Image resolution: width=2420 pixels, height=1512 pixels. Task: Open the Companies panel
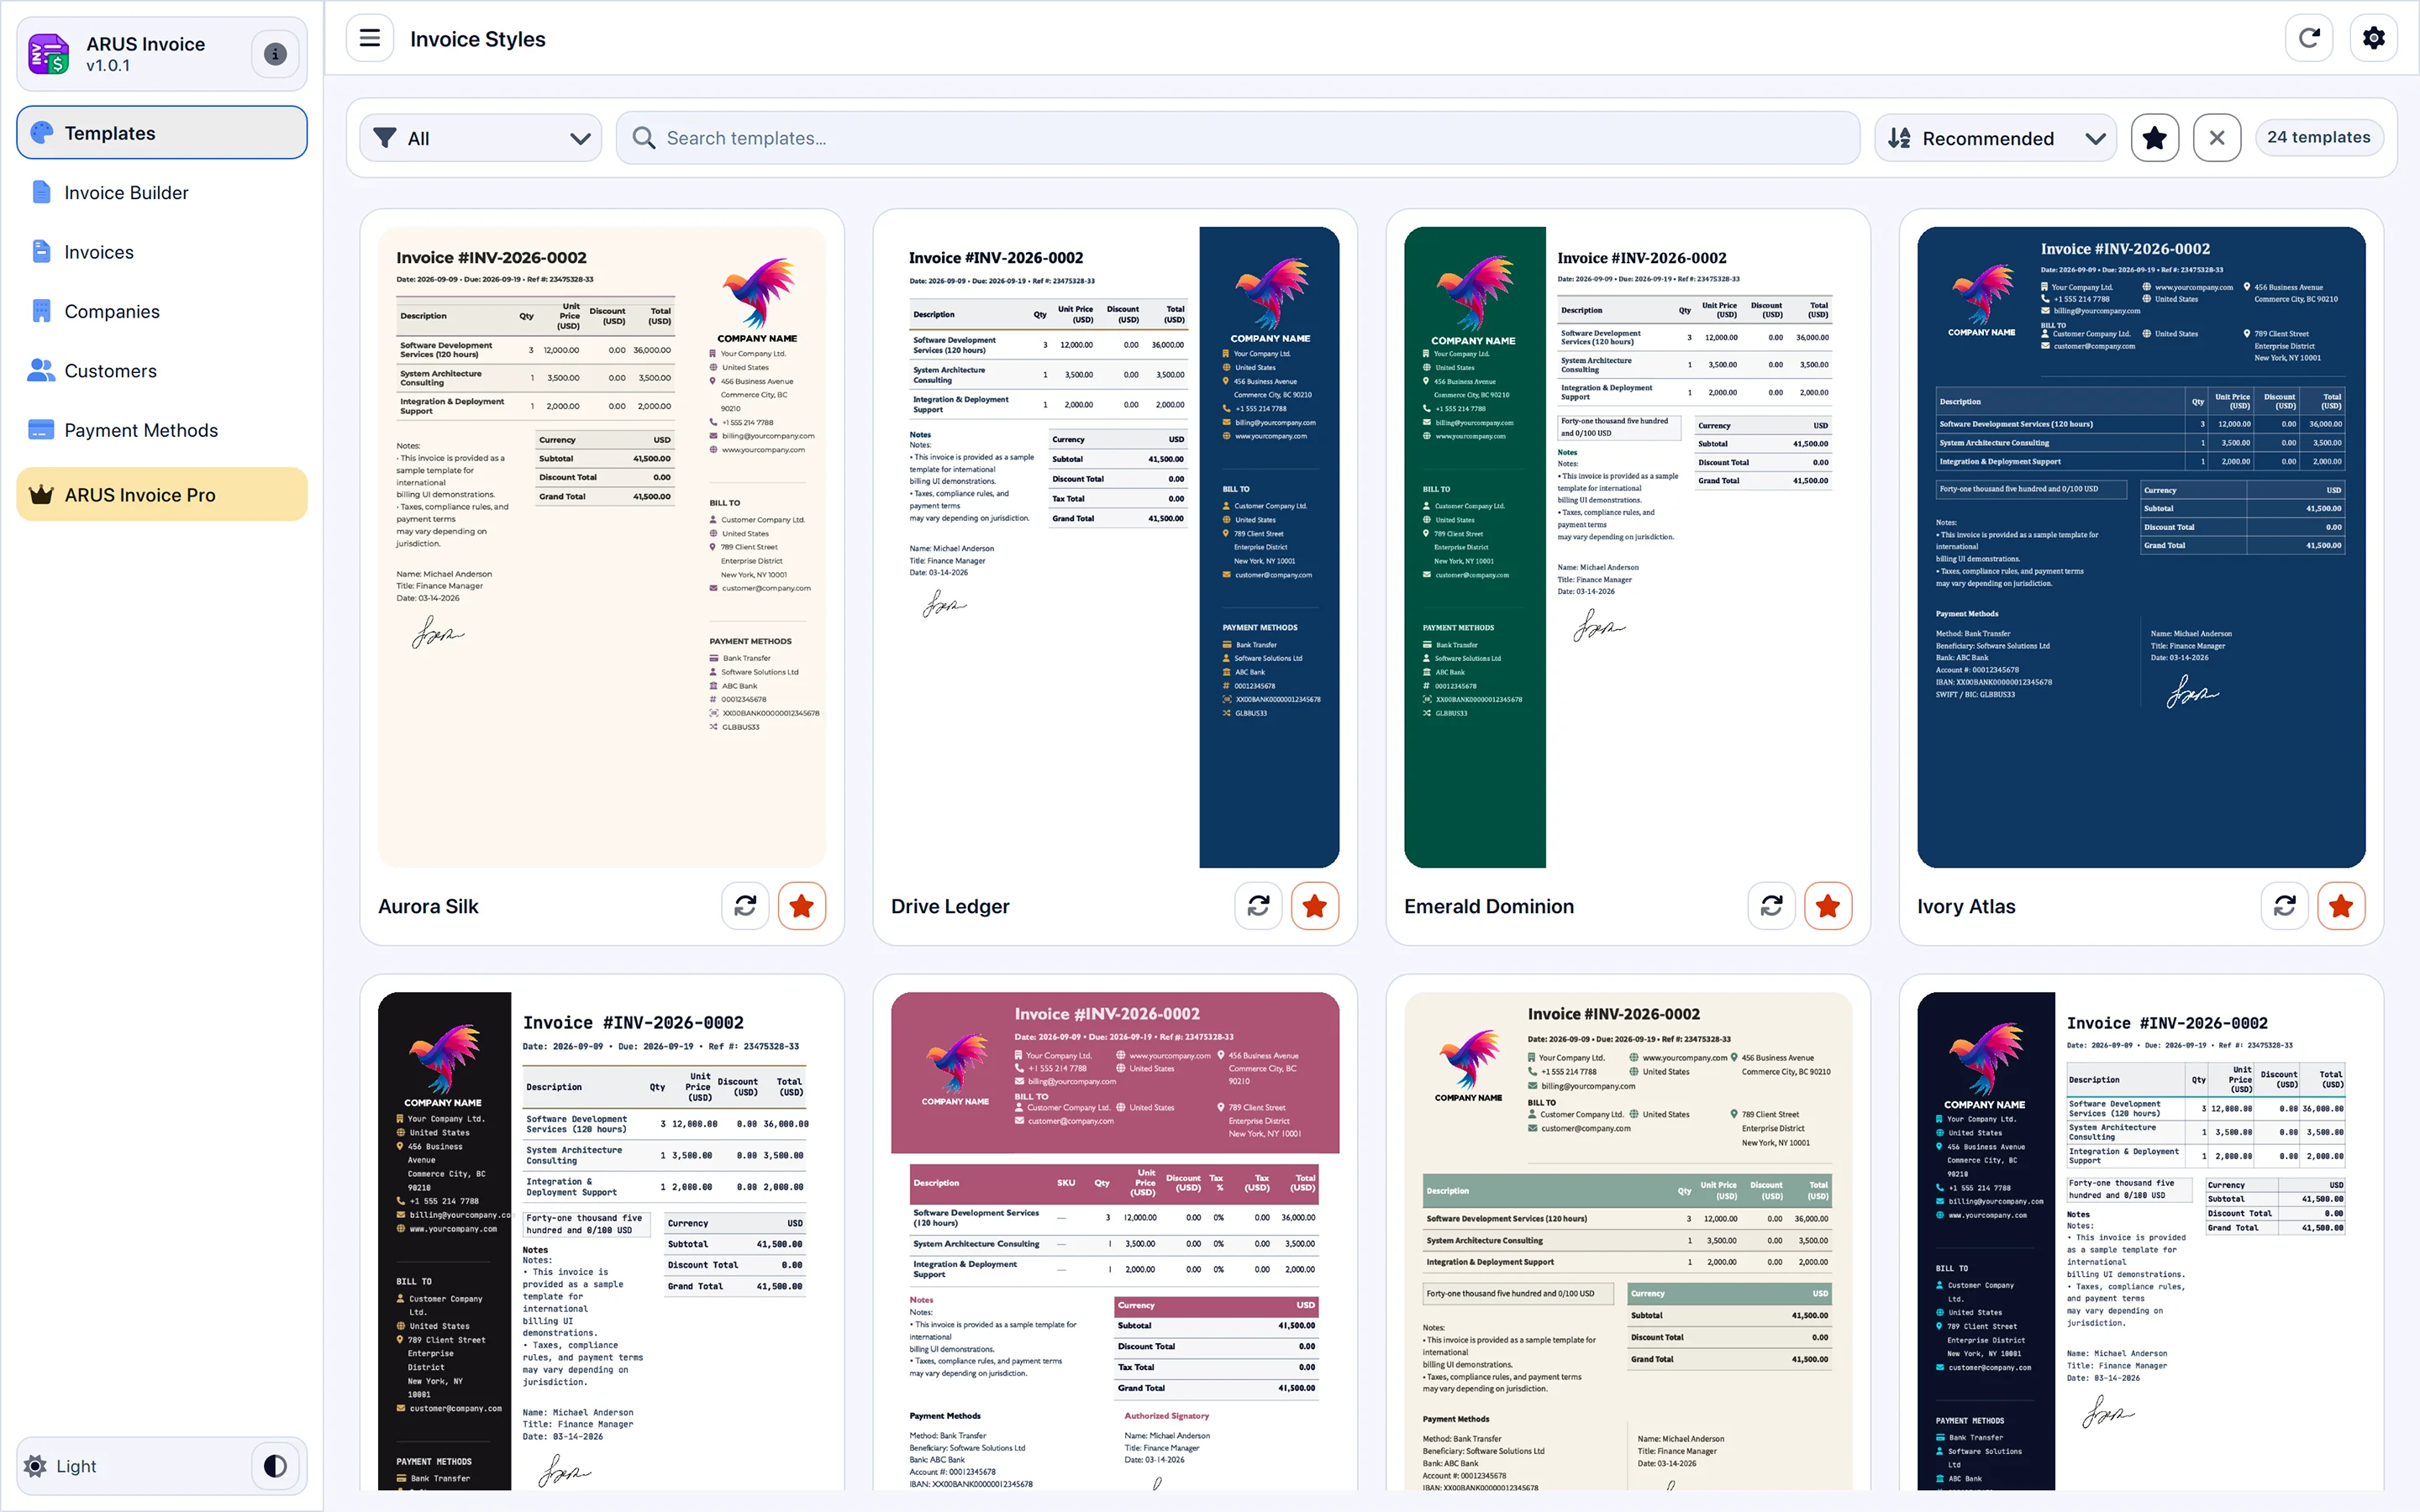(113, 311)
